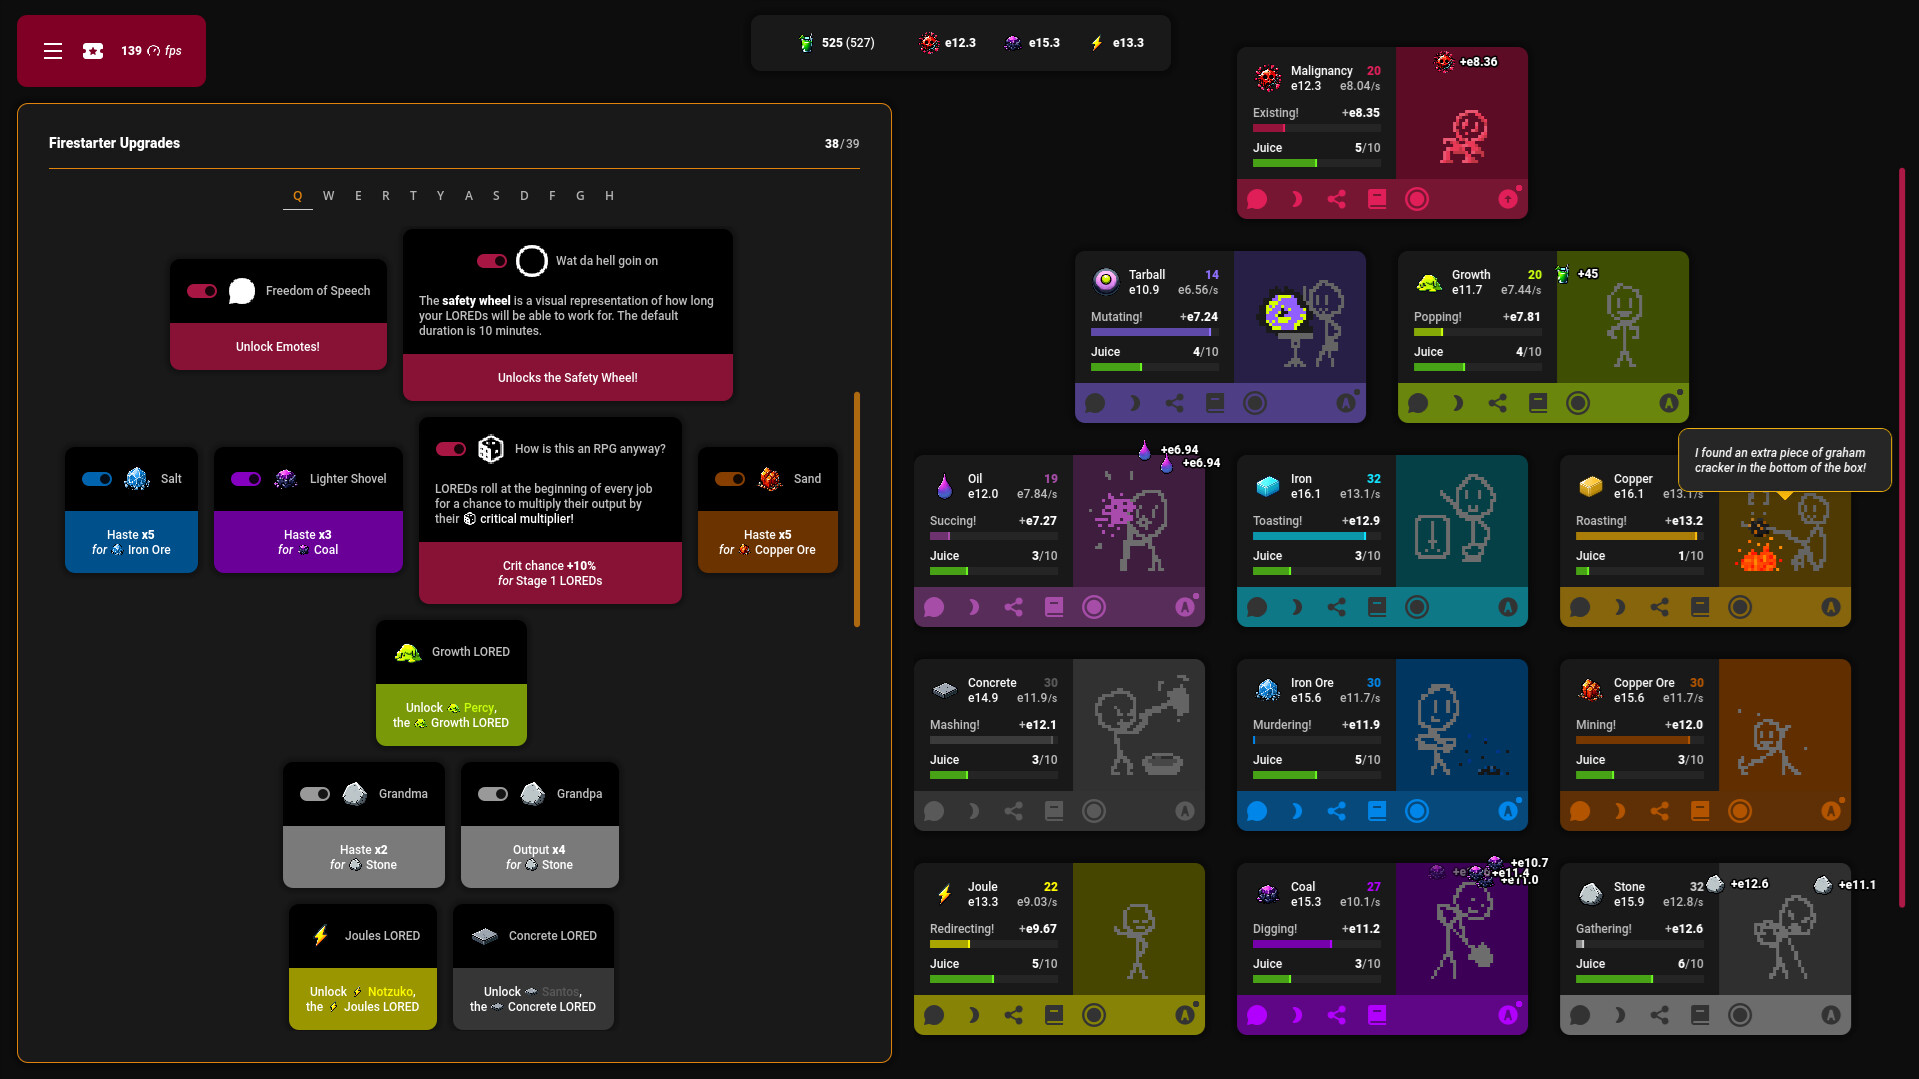Open the emote speech bubble on the Iron LORED
Screen dimensions: 1919x1079
pos(1256,606)
